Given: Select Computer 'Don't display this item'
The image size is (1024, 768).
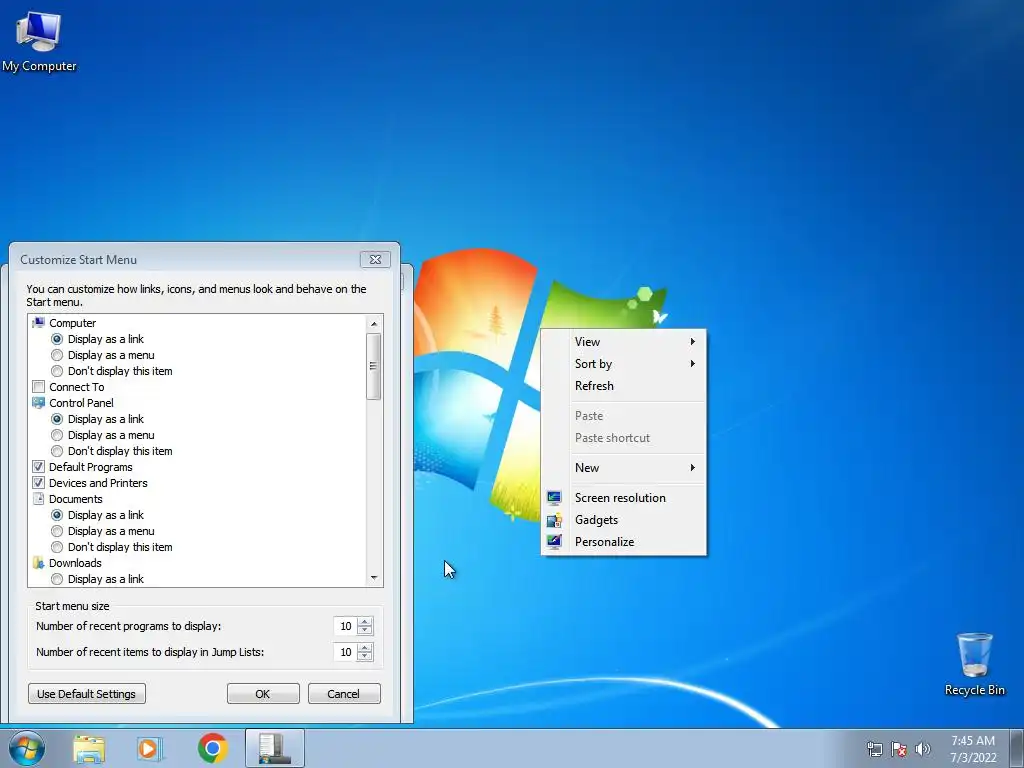Looking at the screenshot, I should click(x=57, y=371).
